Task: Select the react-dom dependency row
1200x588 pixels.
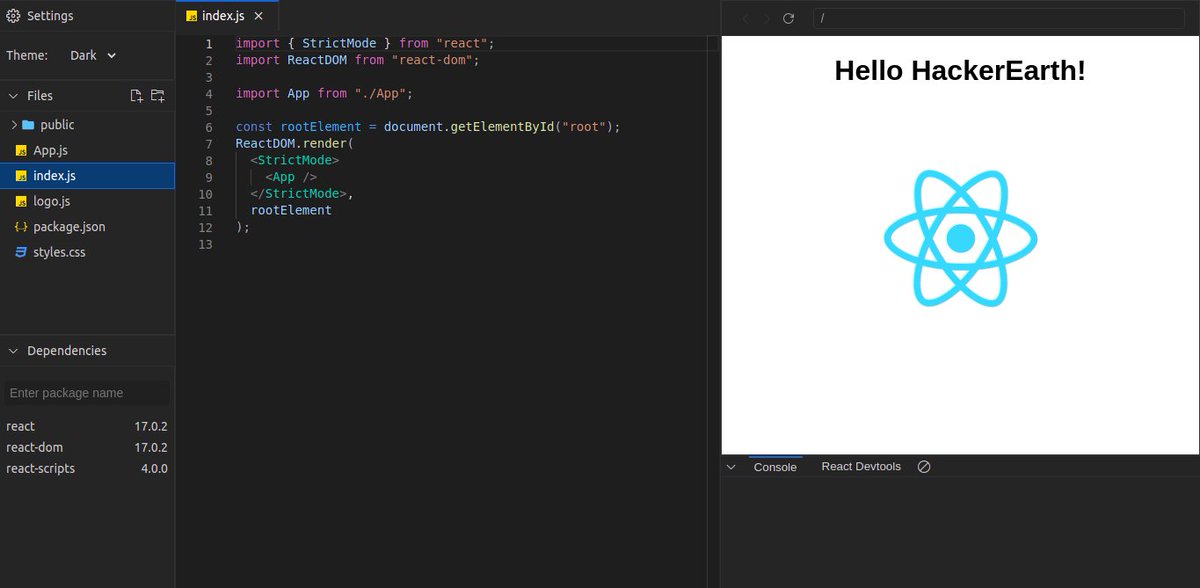Action: click(87, 447)
